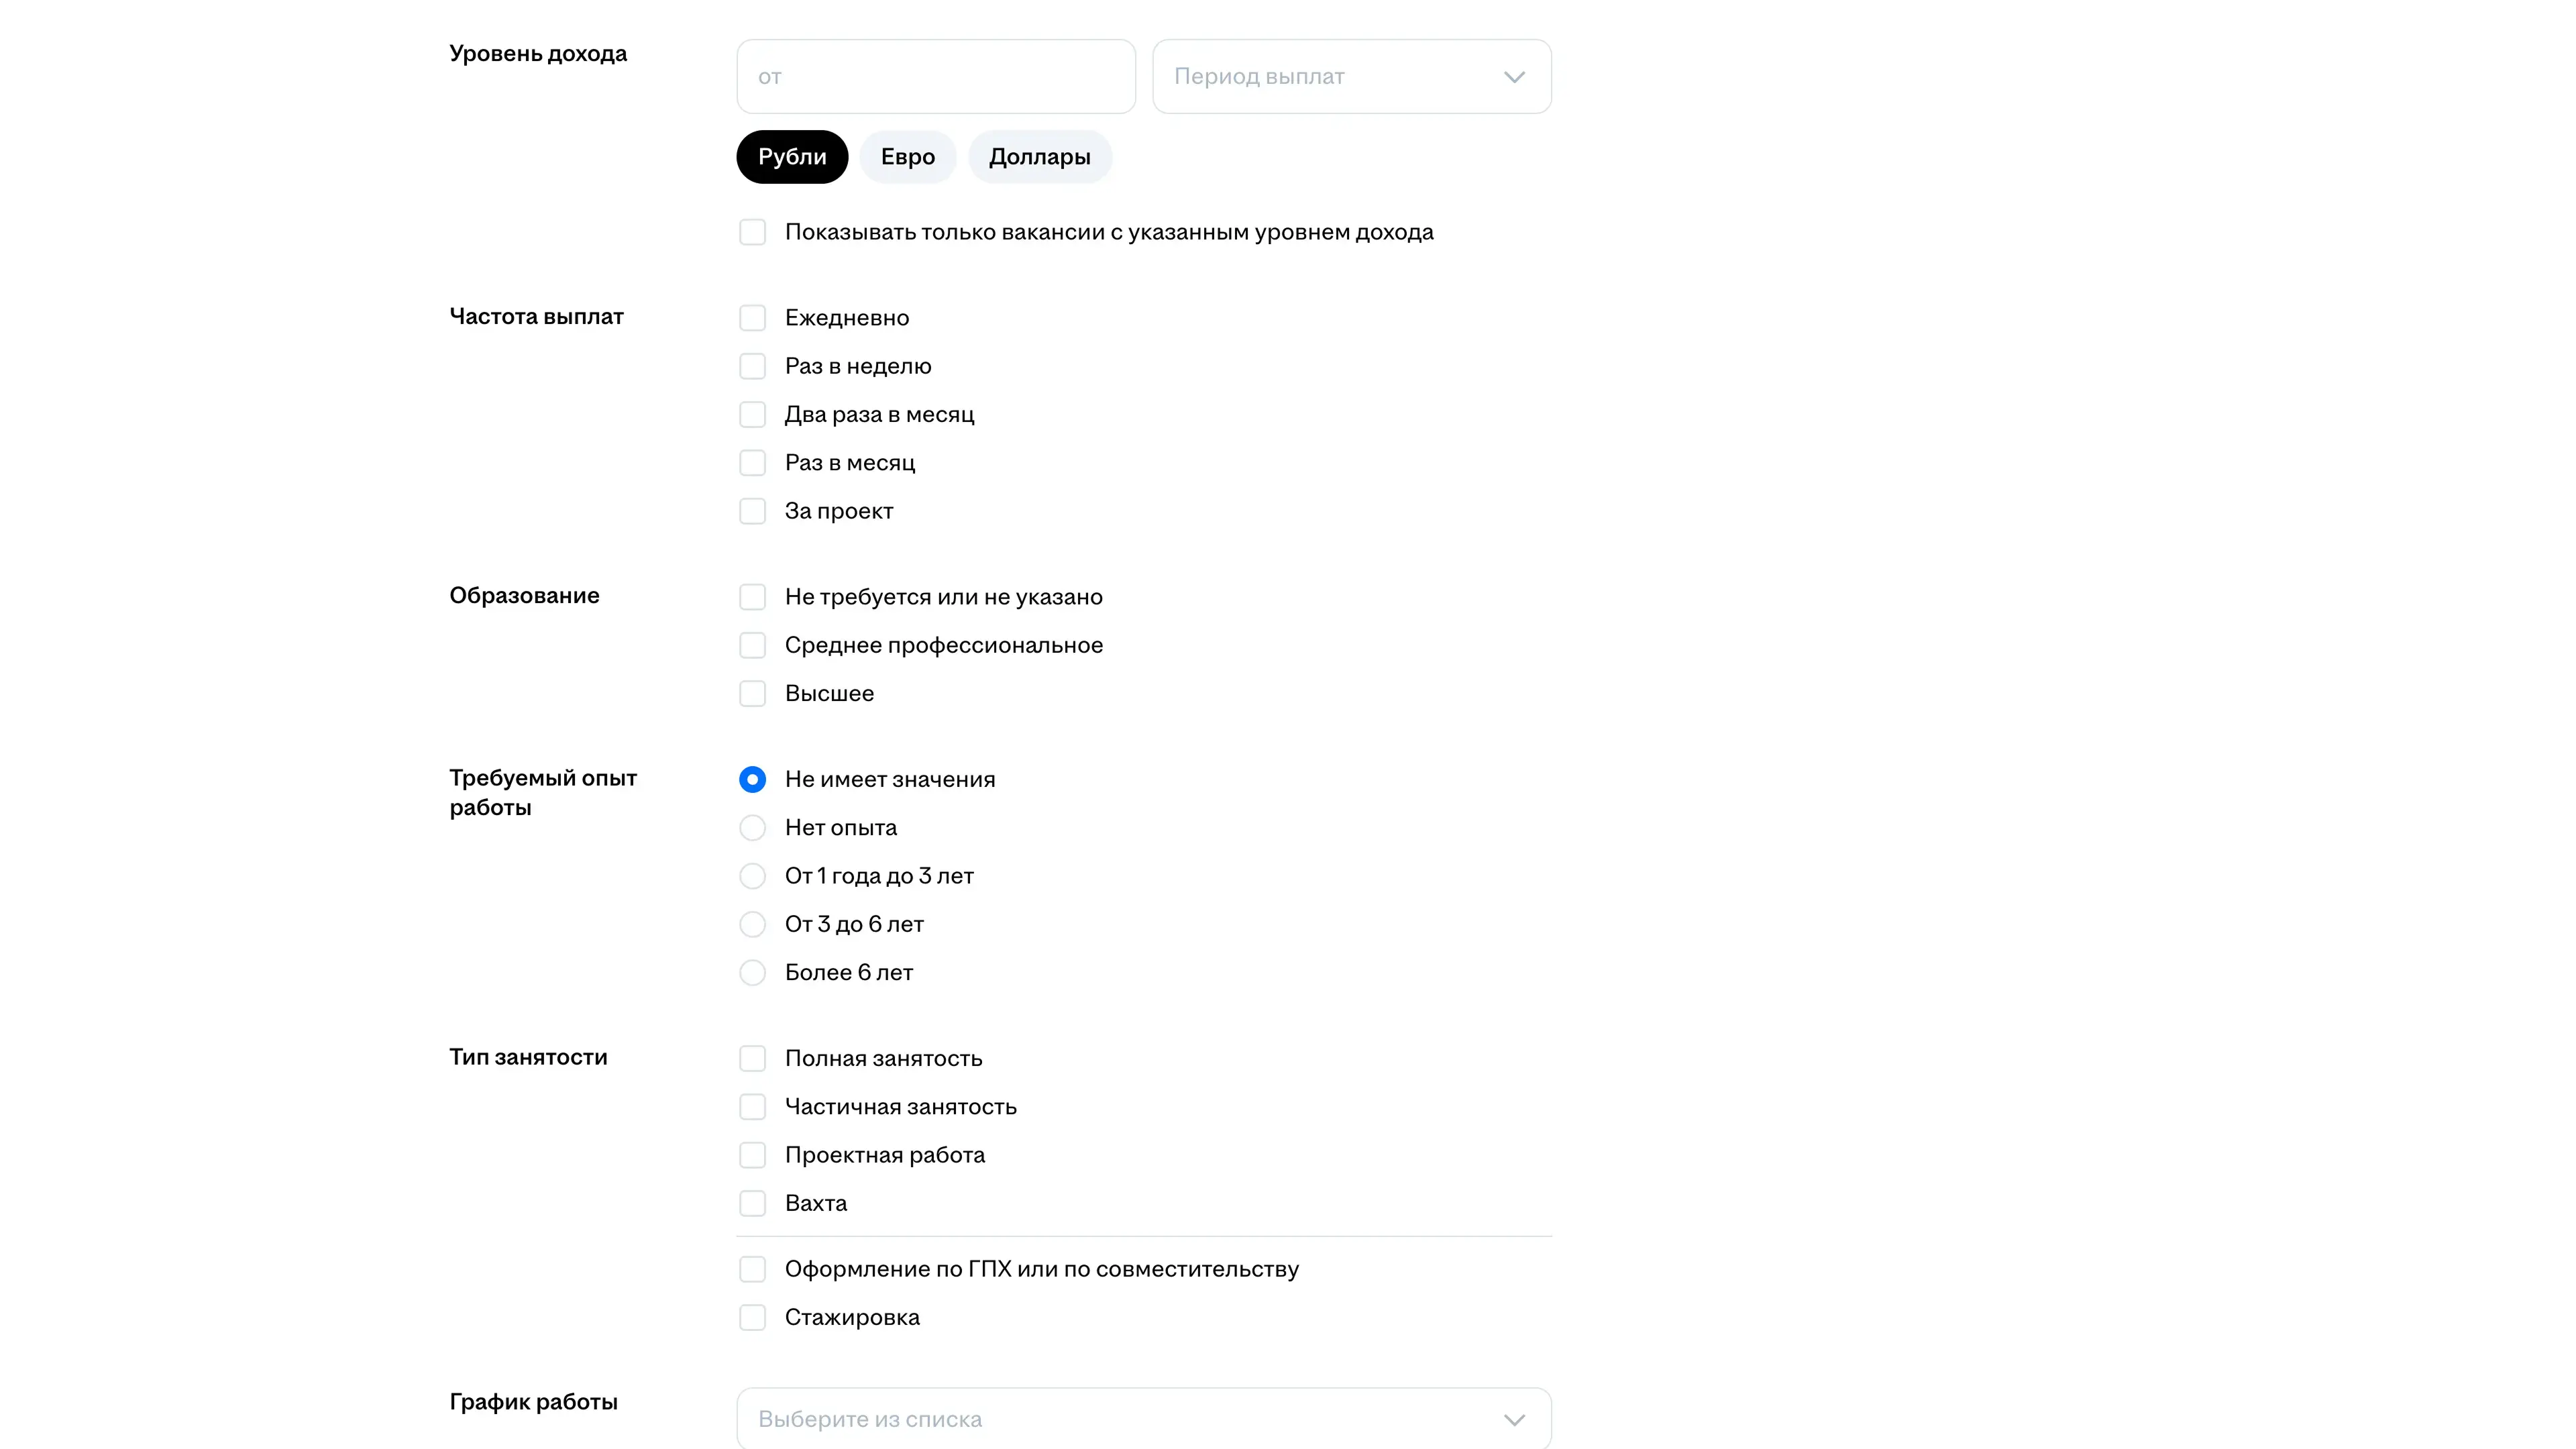Select the 'Рубли' currency button
This screenshot has height=1449, width=2576.
click(792, 157)
